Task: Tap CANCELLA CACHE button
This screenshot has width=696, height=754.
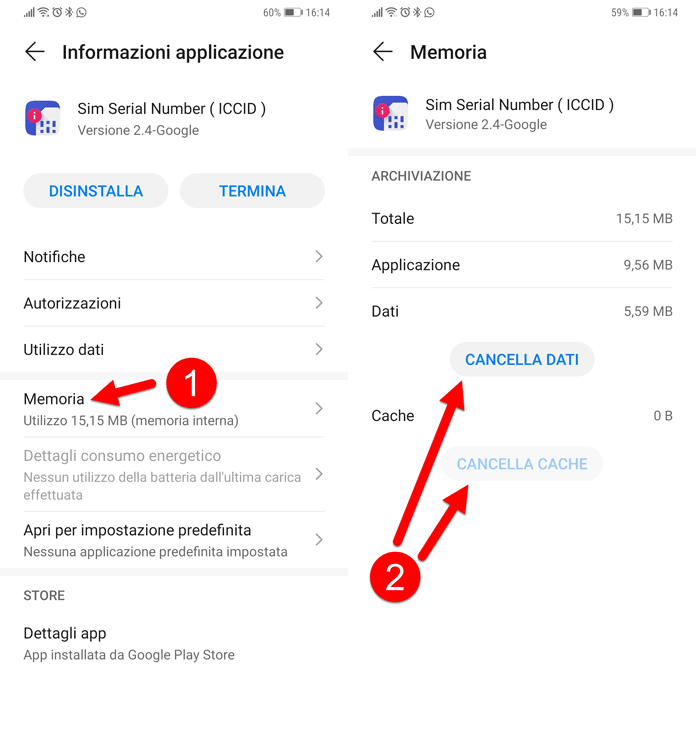Action: click(522, 464)
